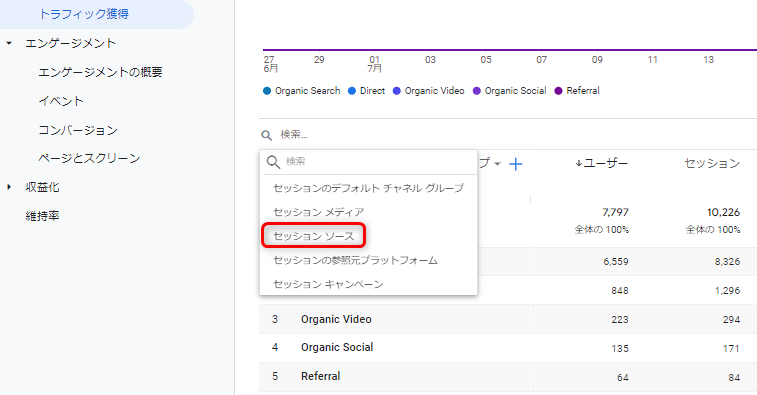This screenshot has width=757, height=395.
Task: Collapse the エンゲージメント section arrow
Action: click(x=9, y=43)
